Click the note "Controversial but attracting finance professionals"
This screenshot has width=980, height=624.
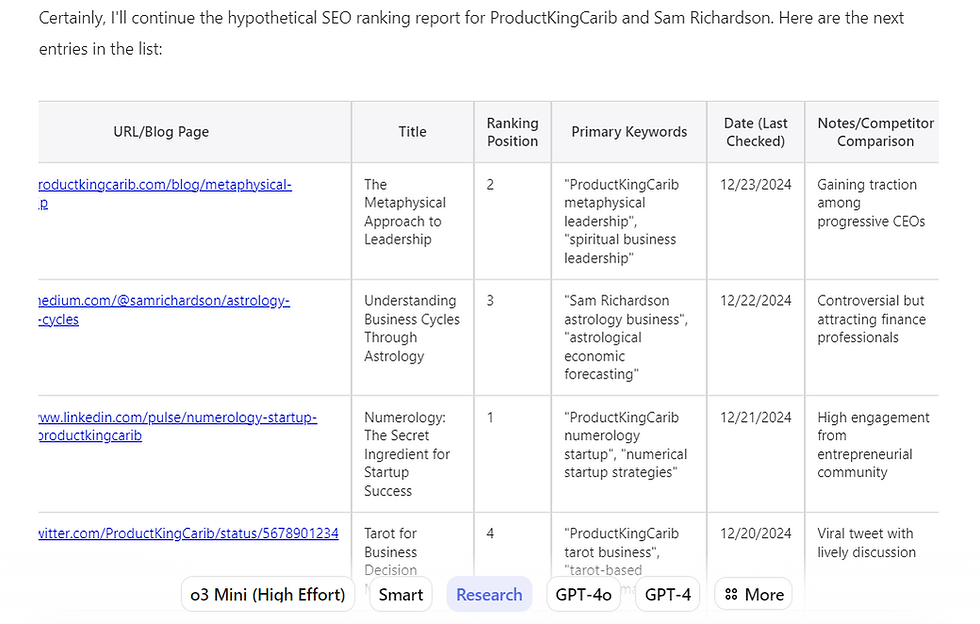pyautogui.click(x=871, y=319)
